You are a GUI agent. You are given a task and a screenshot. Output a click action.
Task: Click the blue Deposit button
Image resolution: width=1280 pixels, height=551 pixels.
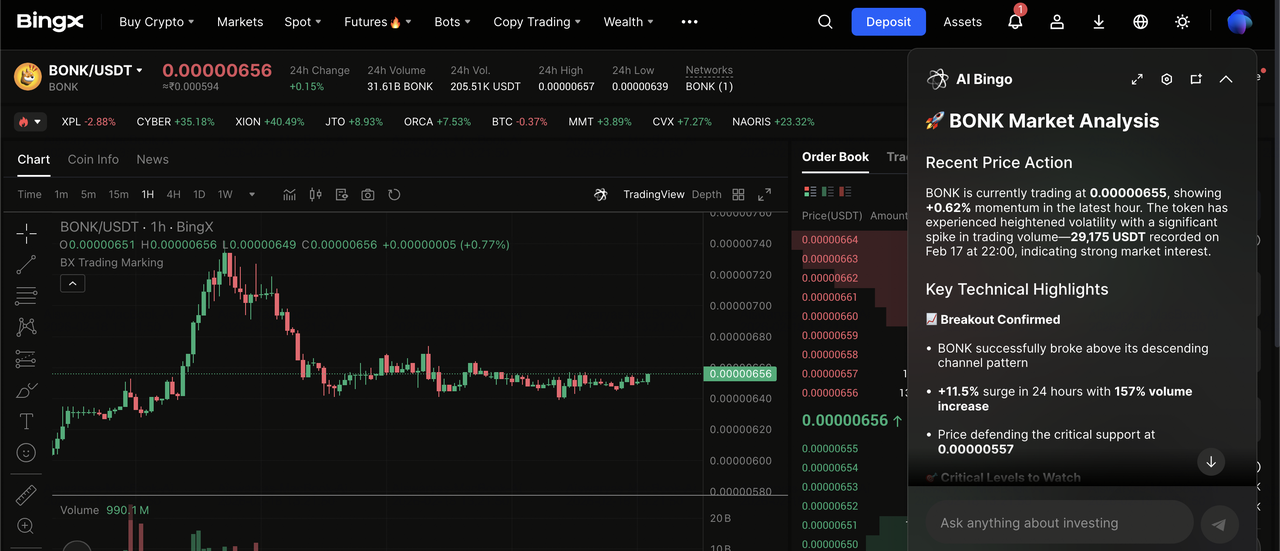tap(888, 22)
